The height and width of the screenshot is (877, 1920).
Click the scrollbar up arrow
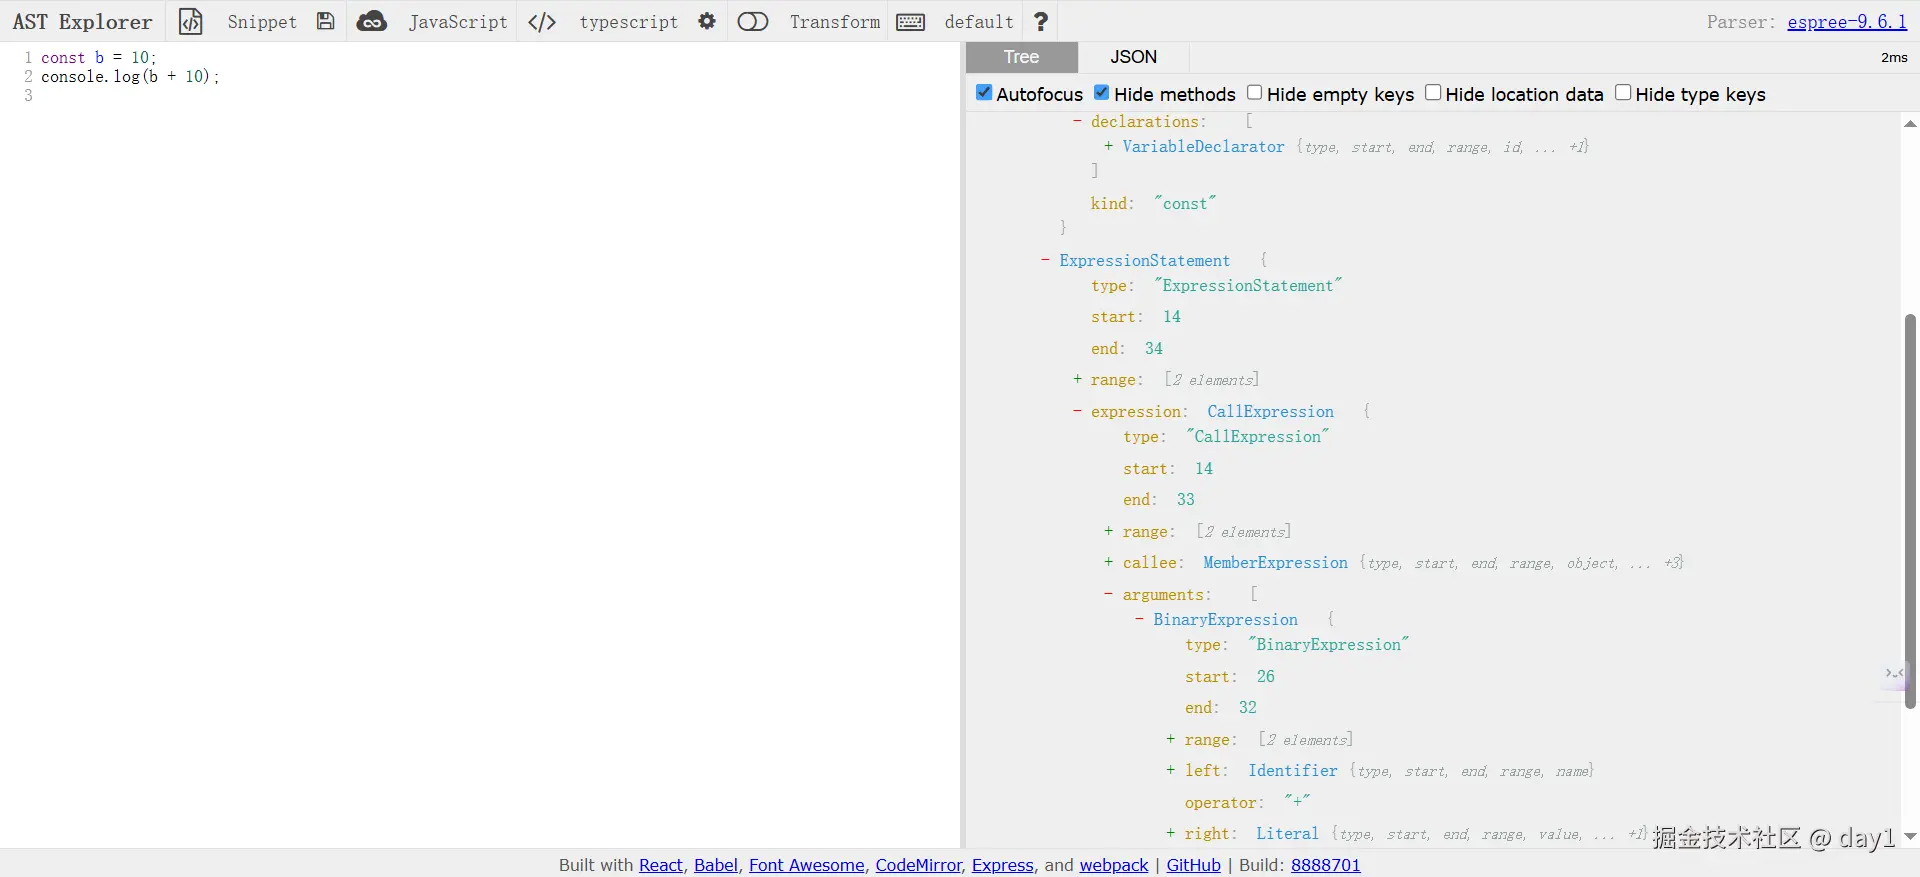coord(1910,124)
